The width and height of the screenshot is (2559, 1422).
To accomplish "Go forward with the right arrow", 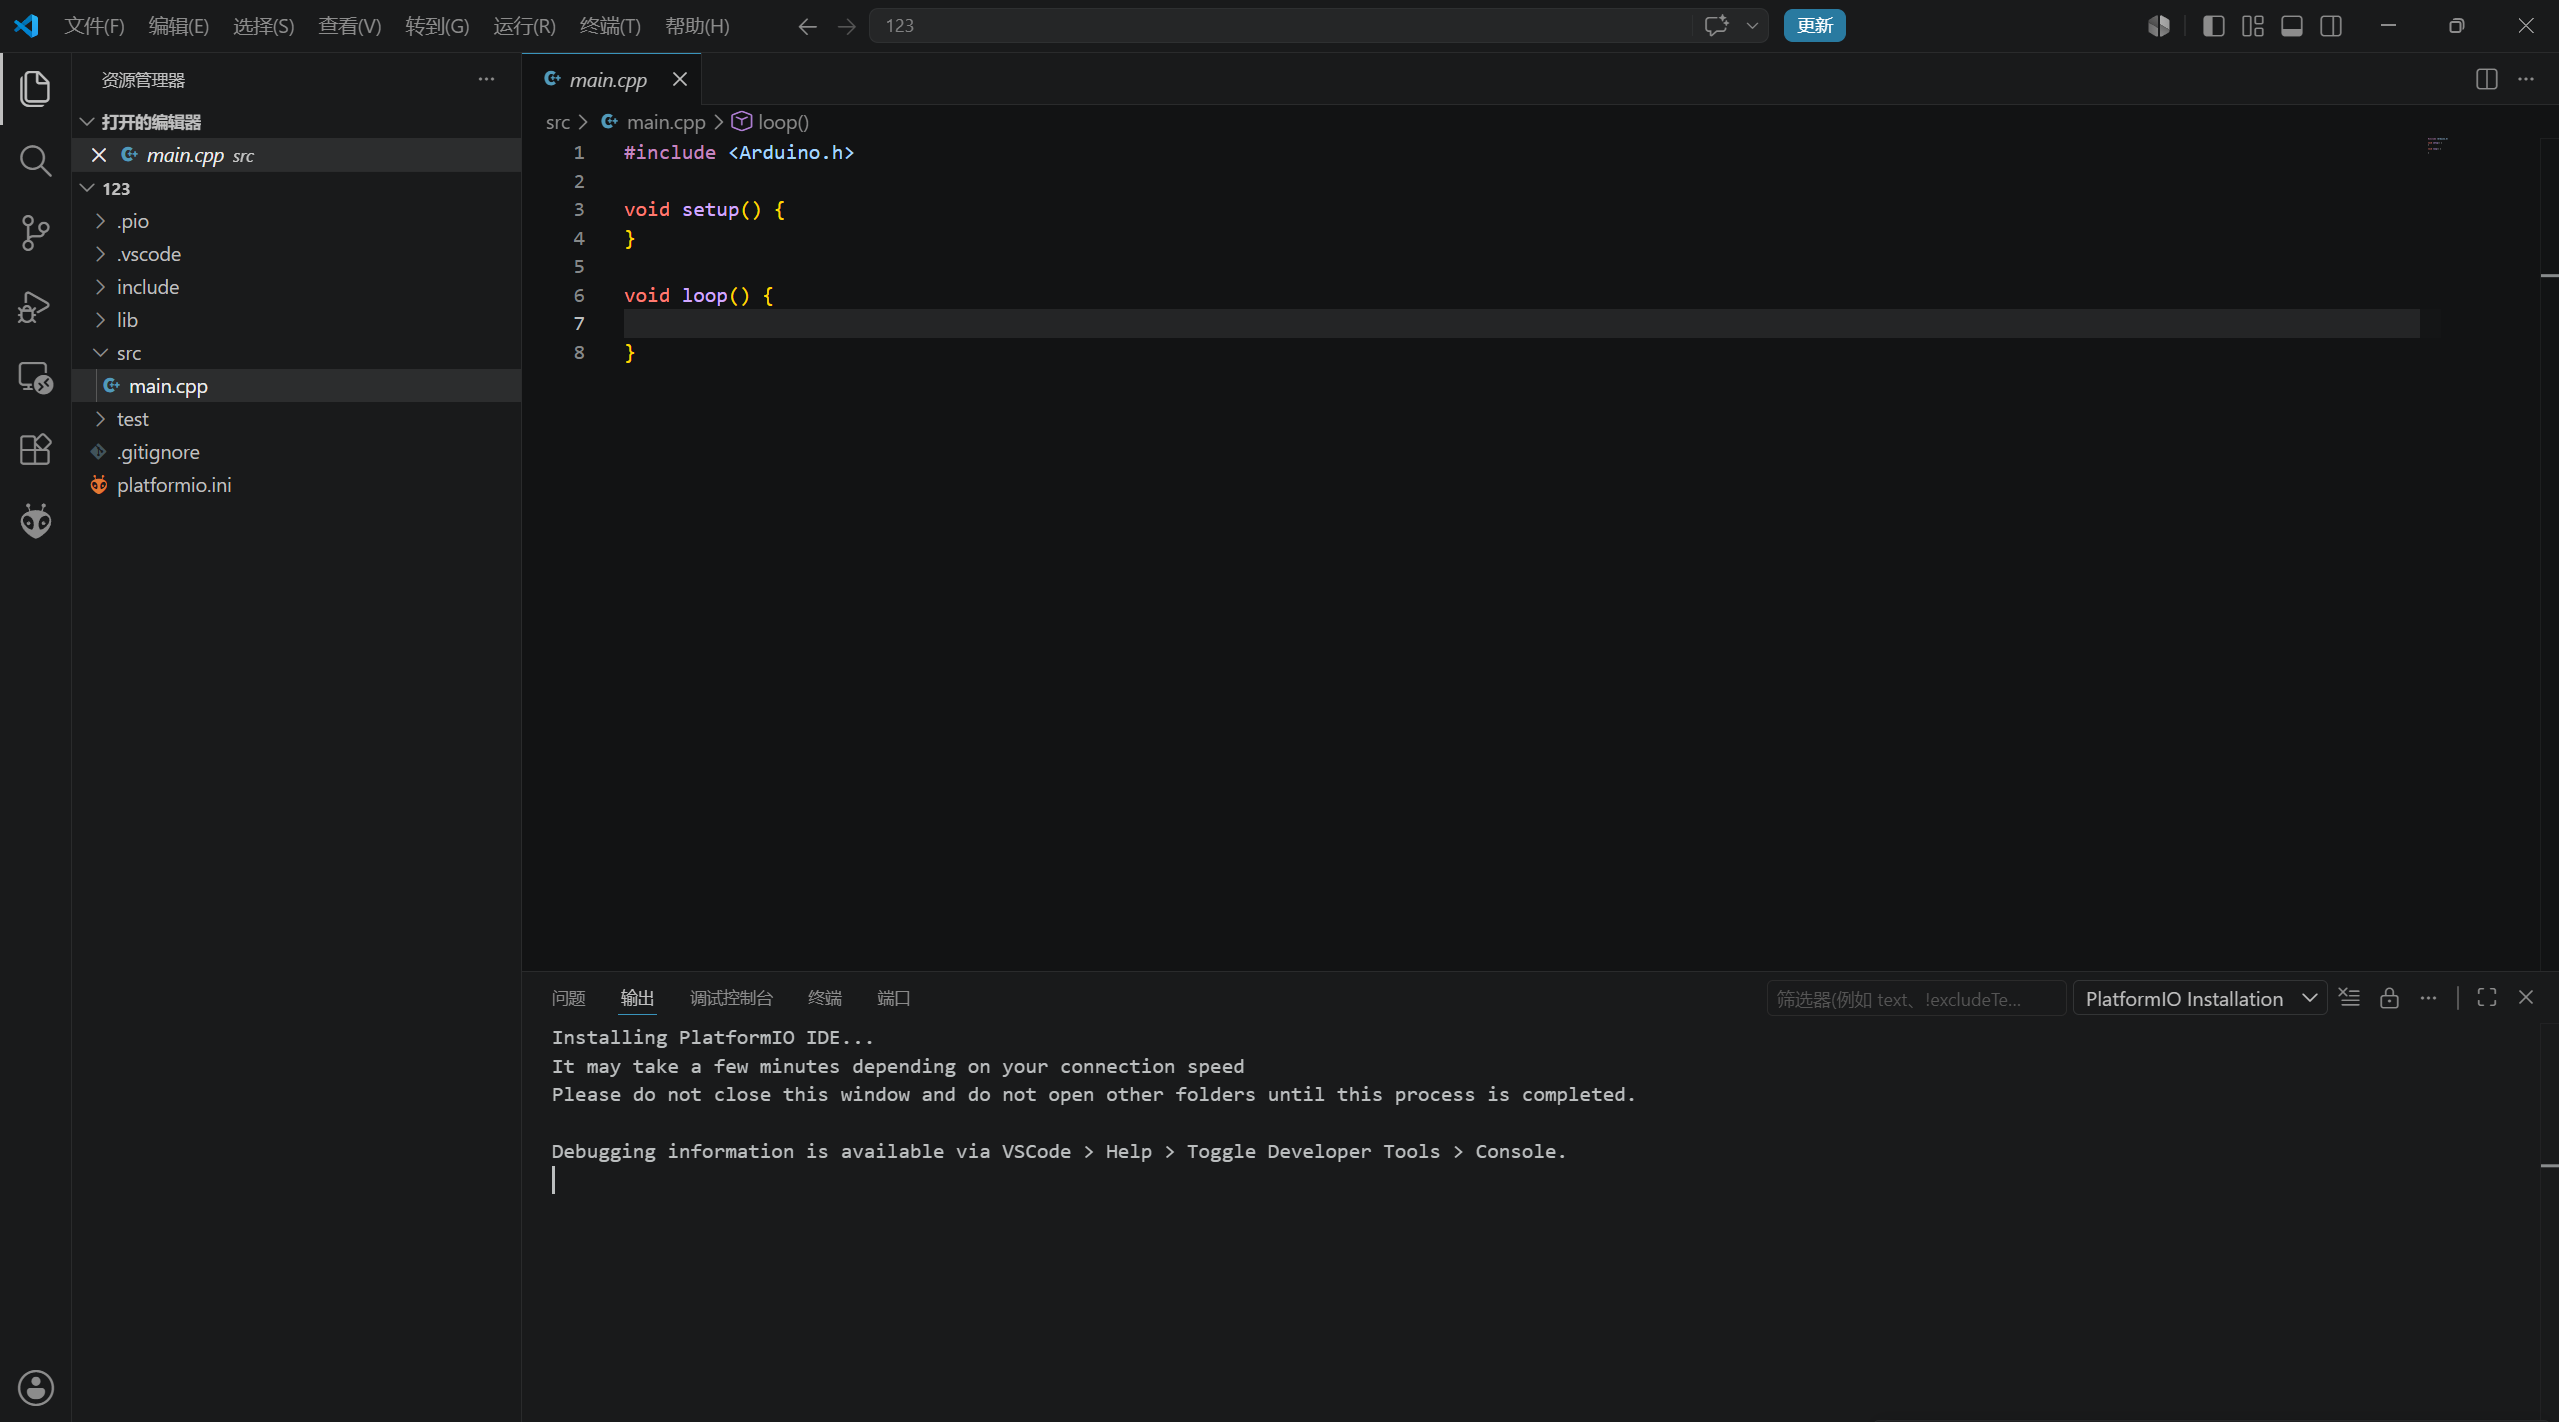I will click(847, 26).
